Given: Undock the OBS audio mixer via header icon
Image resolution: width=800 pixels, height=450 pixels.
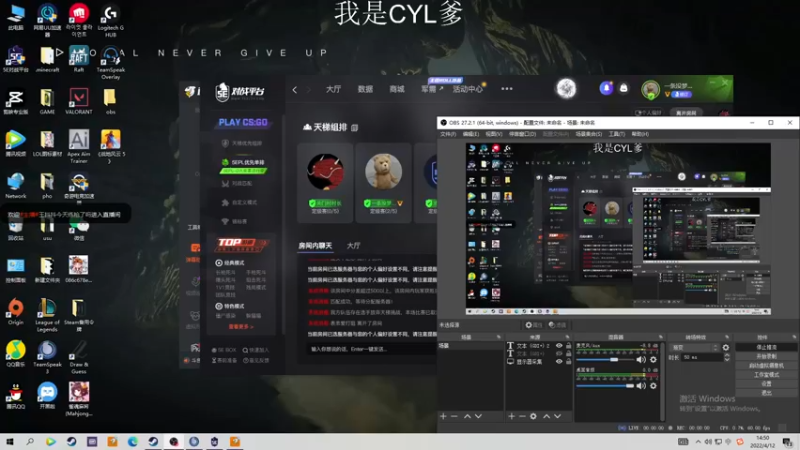Looking at the screenshot, I should tap(661, 337).
